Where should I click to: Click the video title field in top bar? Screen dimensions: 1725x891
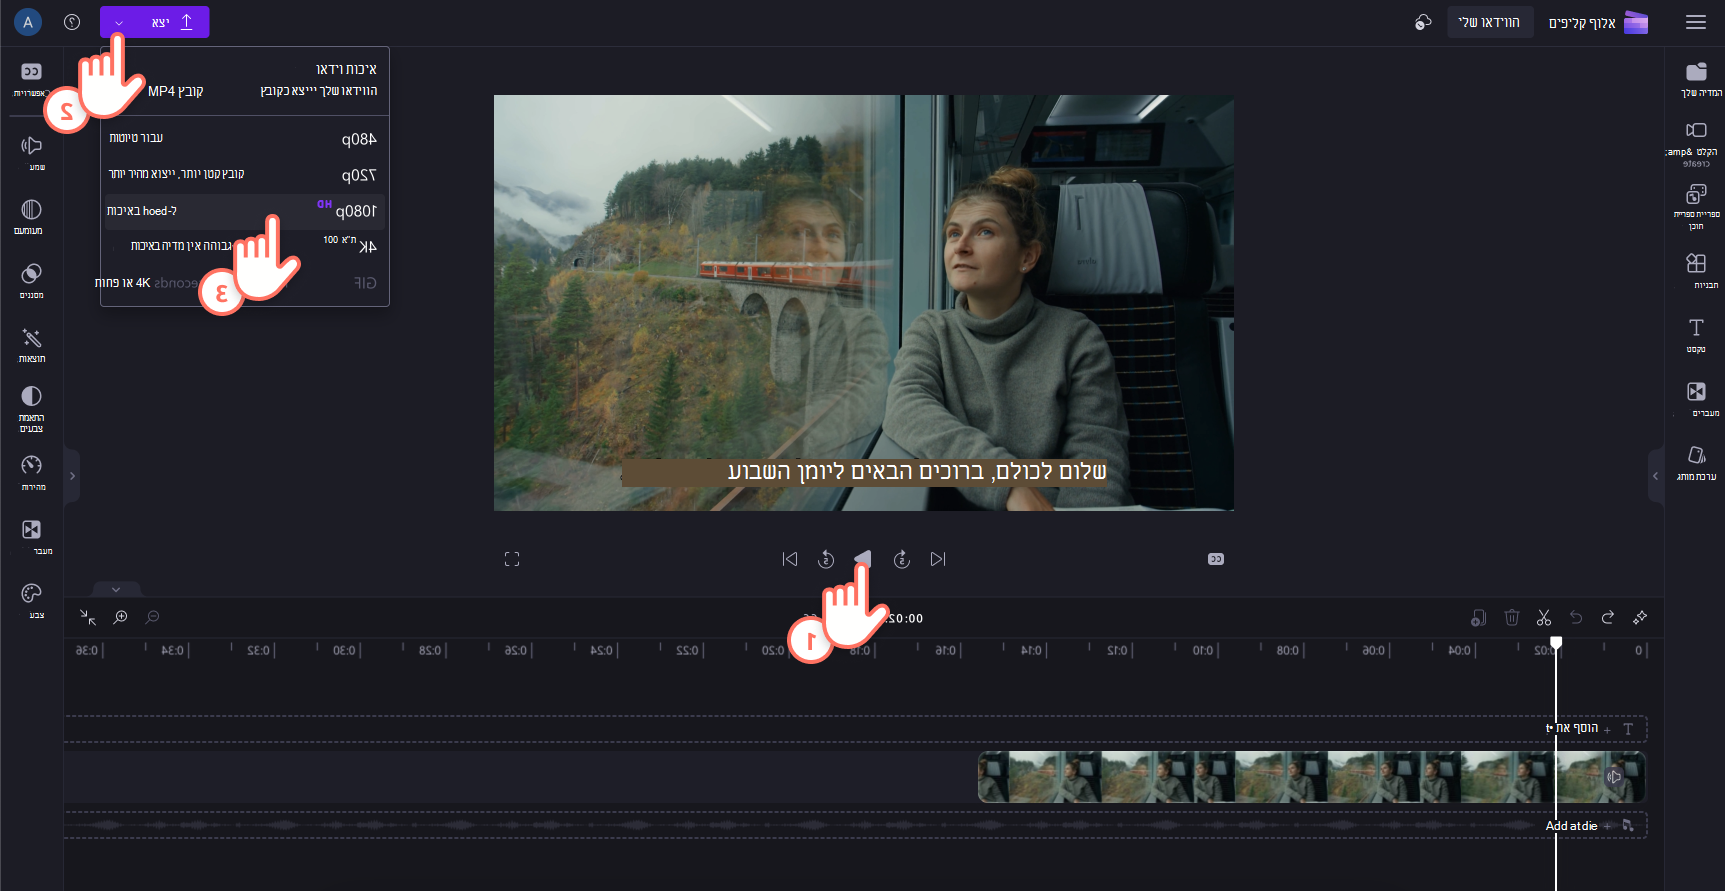[x=1490, y=22]
